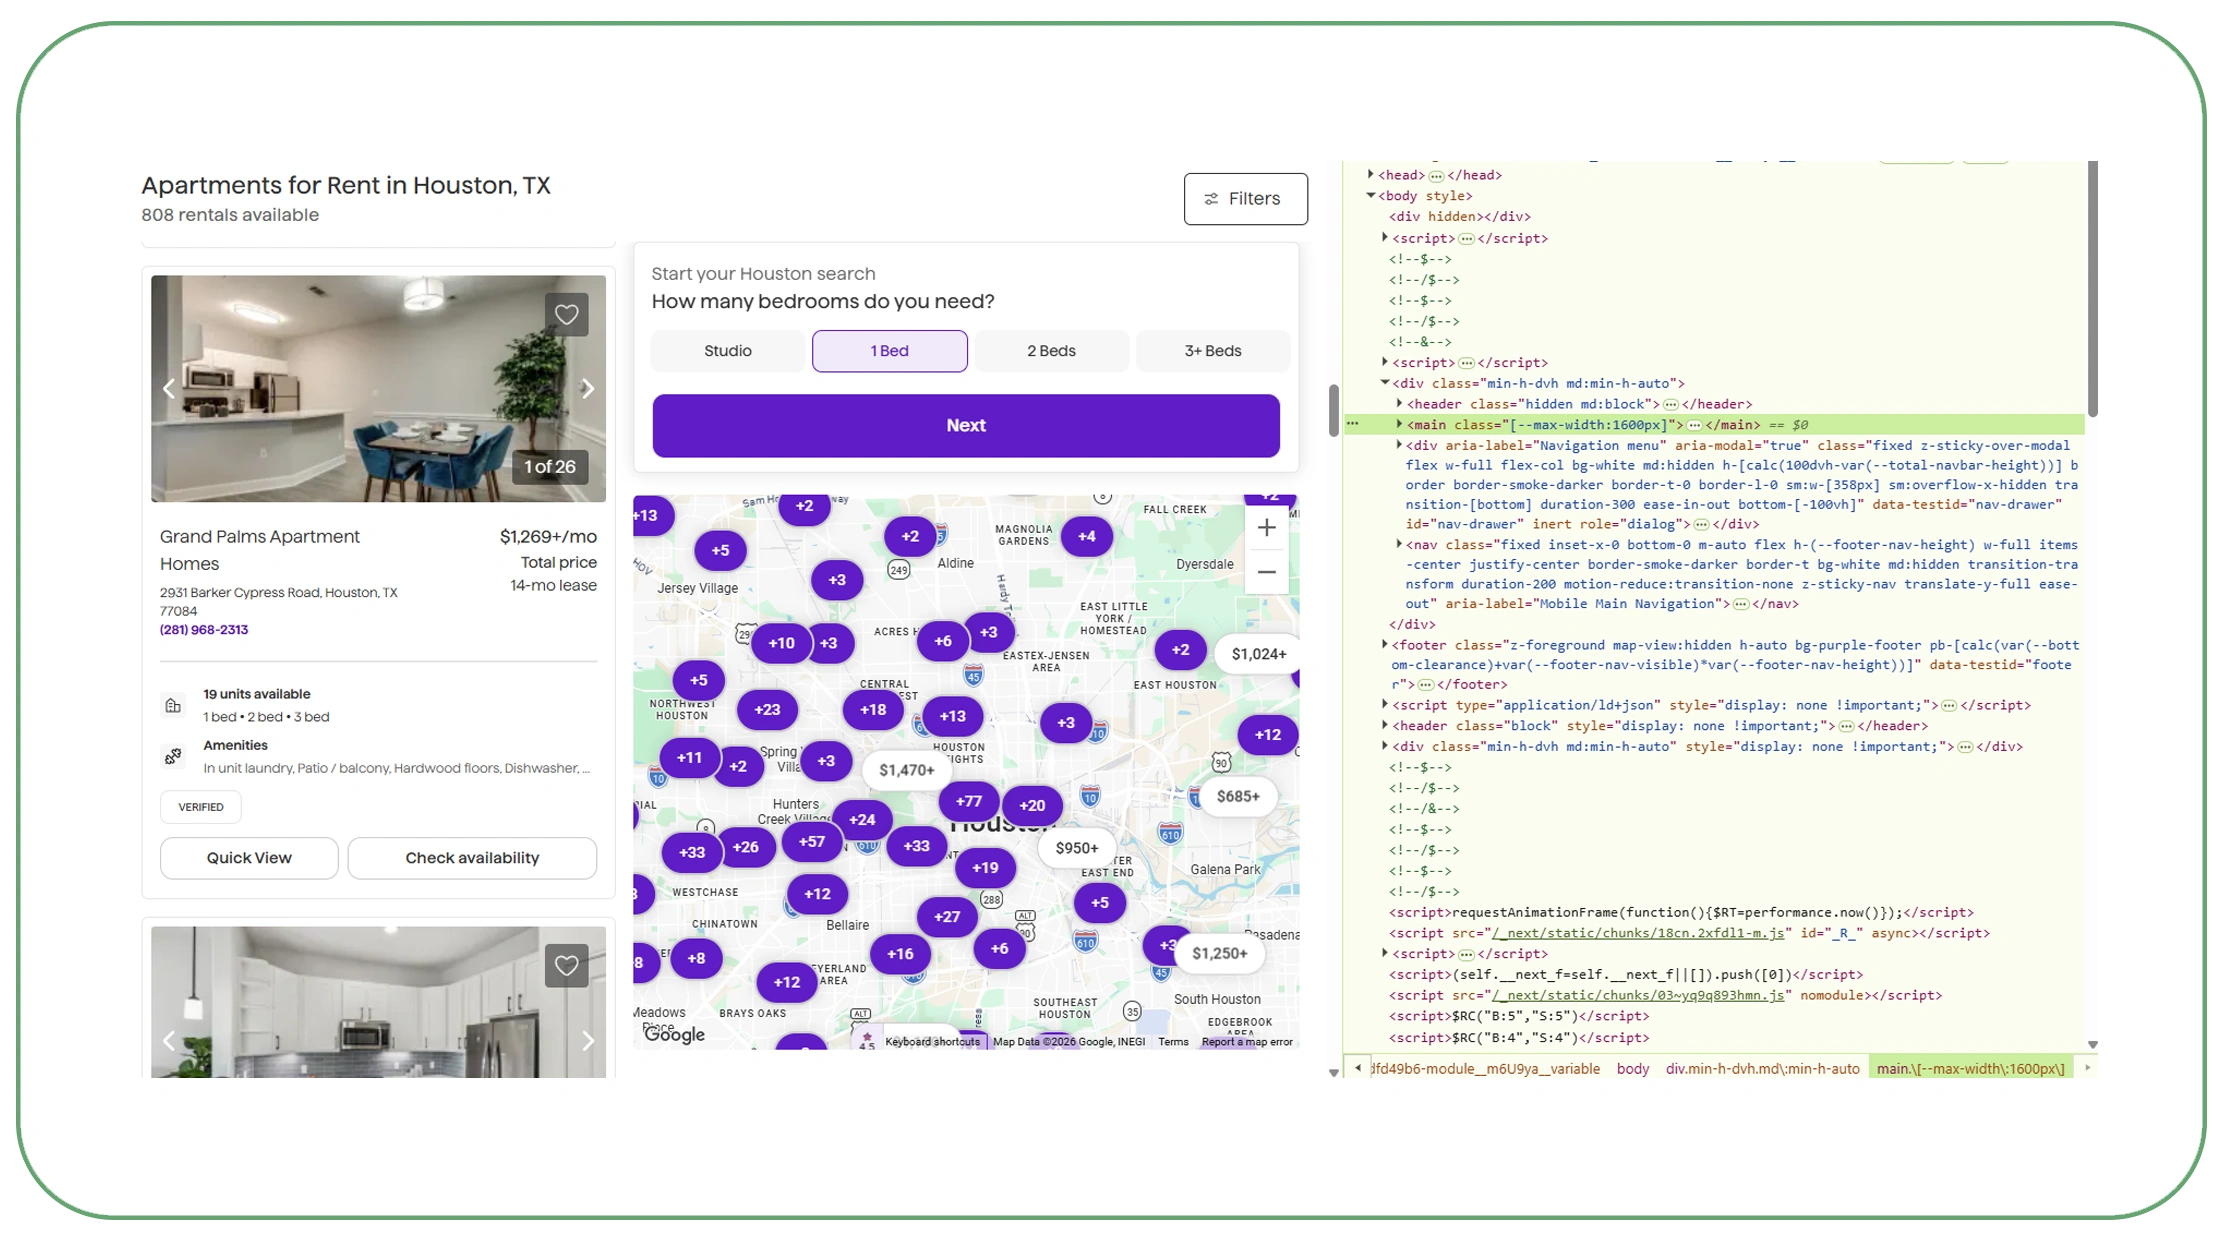The width and height of the screenshot is (2223, 1240).
Task: Collapse the body element in DevTools
Action: [x=1371, y=196]
